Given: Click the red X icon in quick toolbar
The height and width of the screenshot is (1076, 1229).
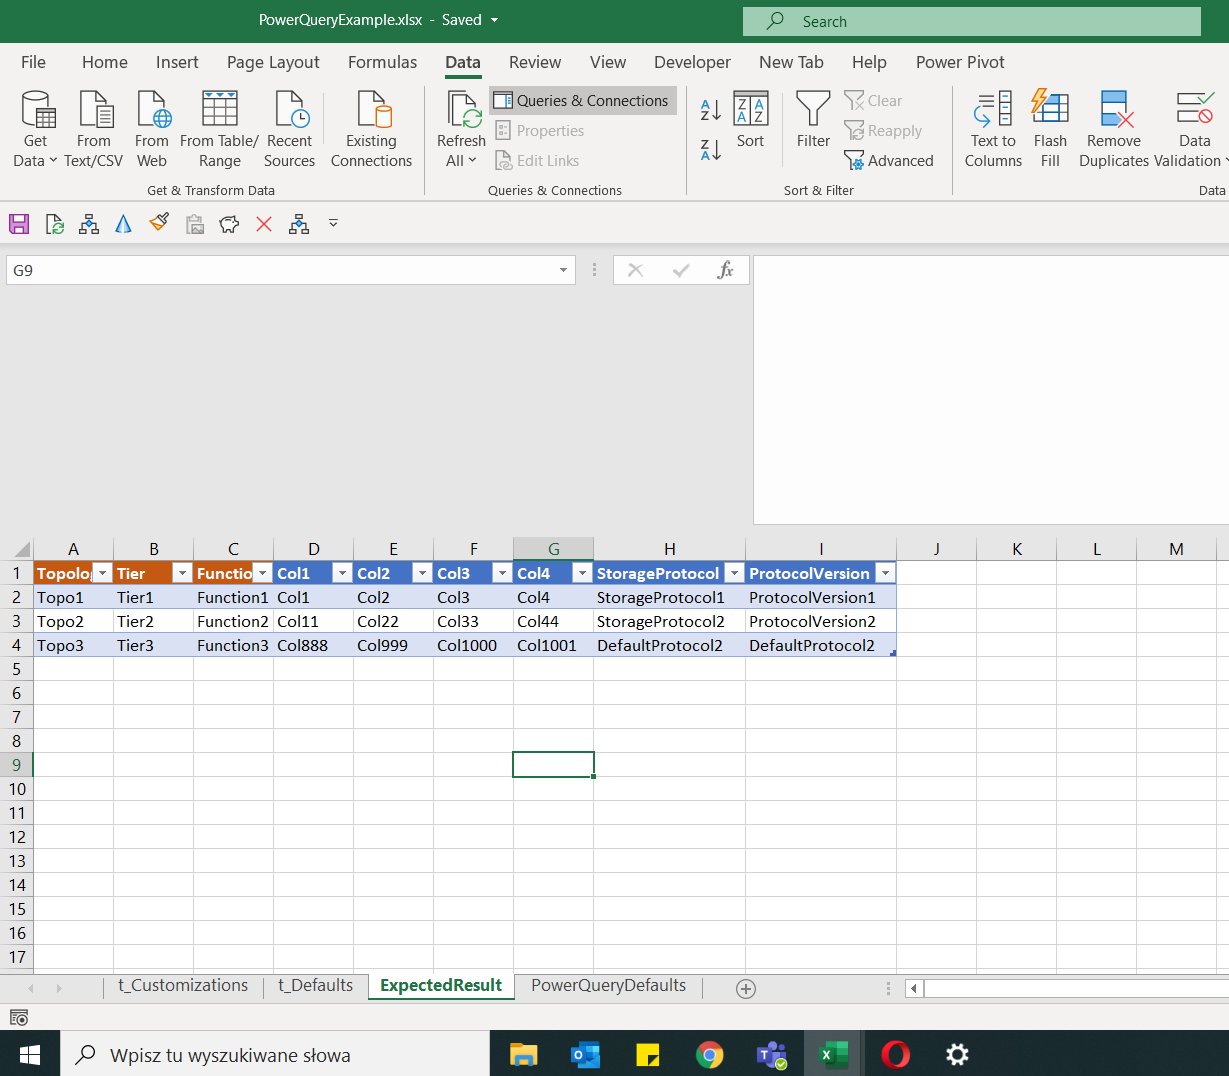Looking at the screenshot, I should (x=264, y=224).
